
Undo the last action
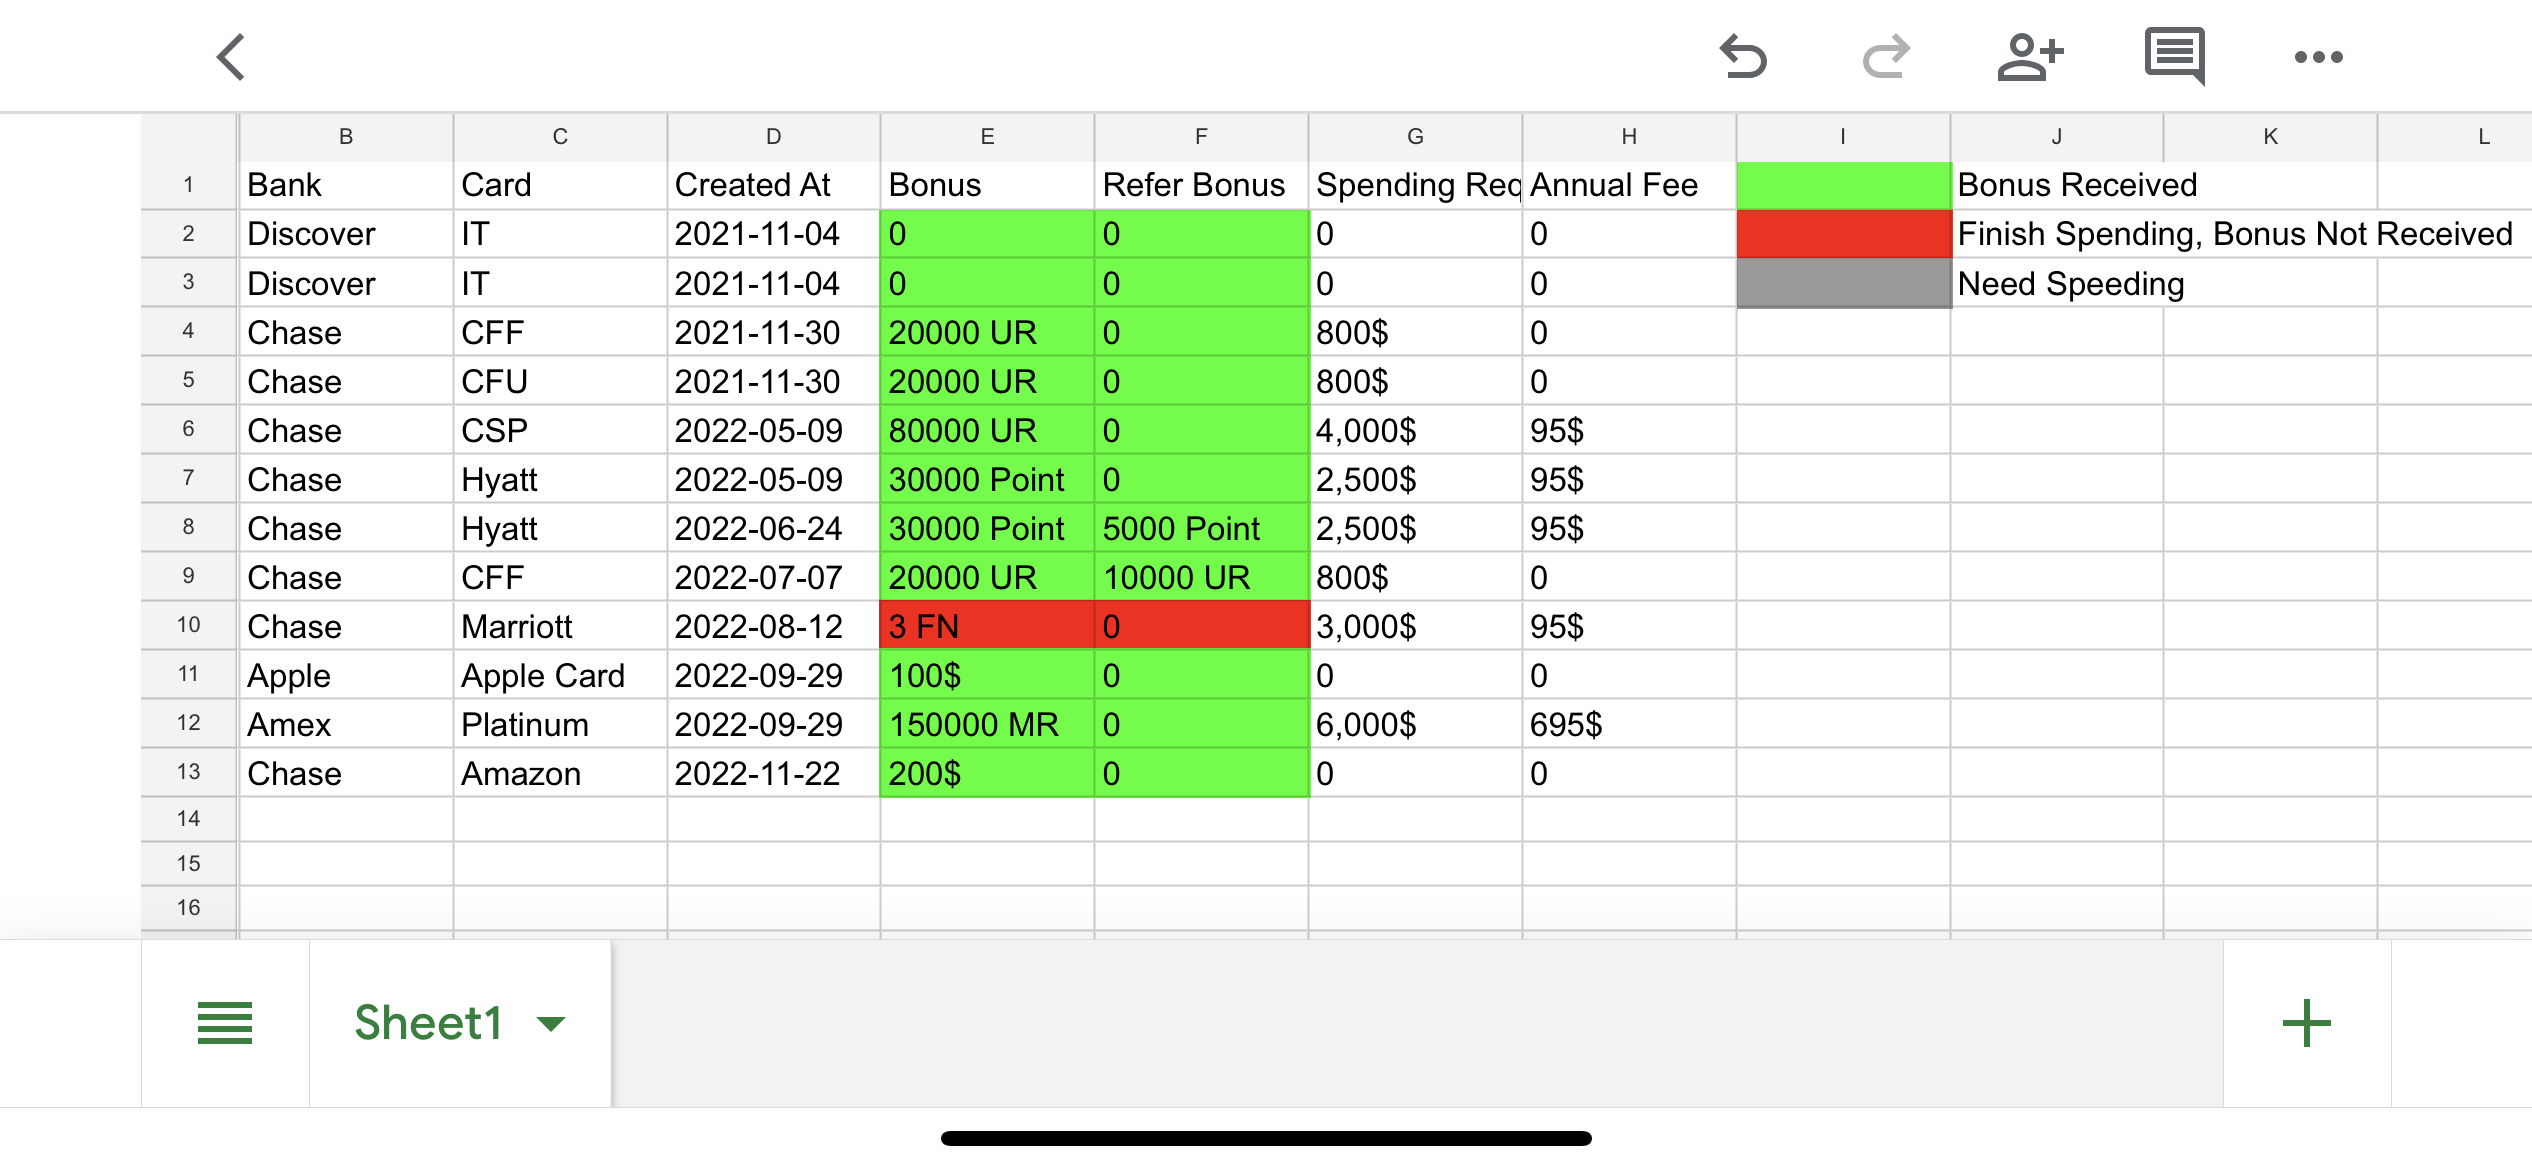1743,57
